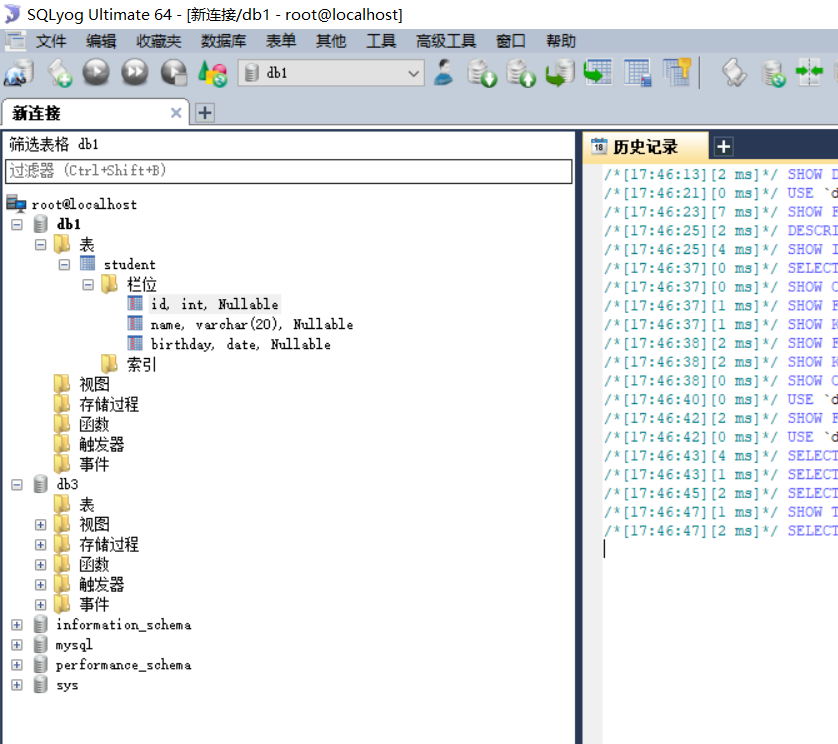838x744 pixels.
Task: Click the 17:46:13 SHOW history line
Action: (720, 174)
